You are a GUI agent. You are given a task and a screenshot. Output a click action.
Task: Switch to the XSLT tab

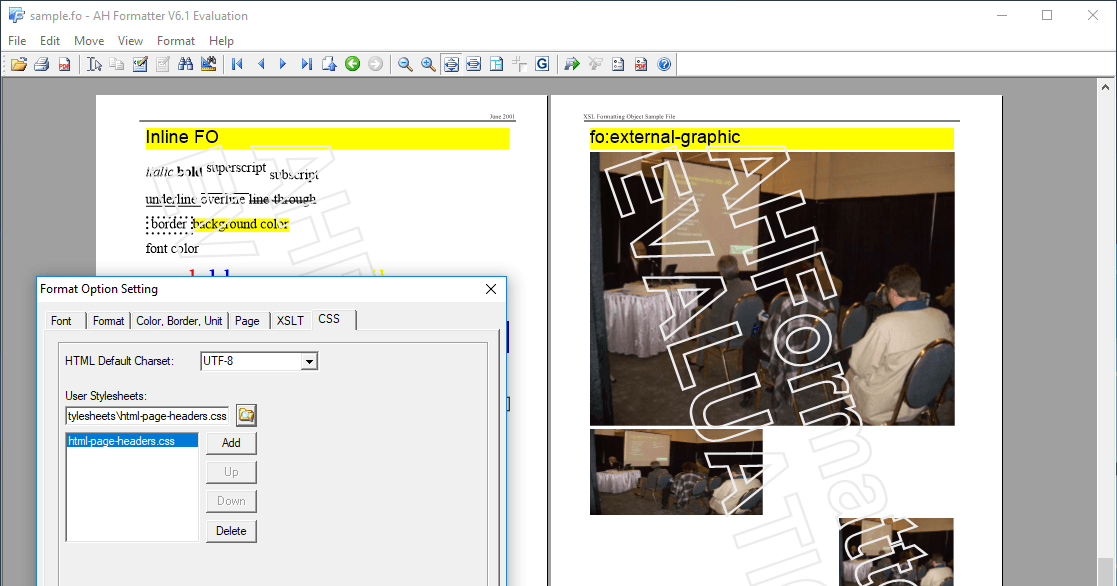pos(290,320)
